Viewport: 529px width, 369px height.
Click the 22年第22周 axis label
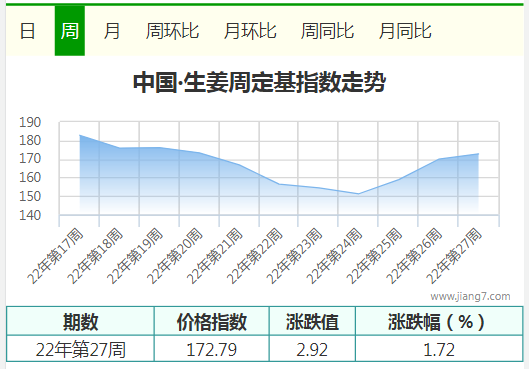pos(254,256)
